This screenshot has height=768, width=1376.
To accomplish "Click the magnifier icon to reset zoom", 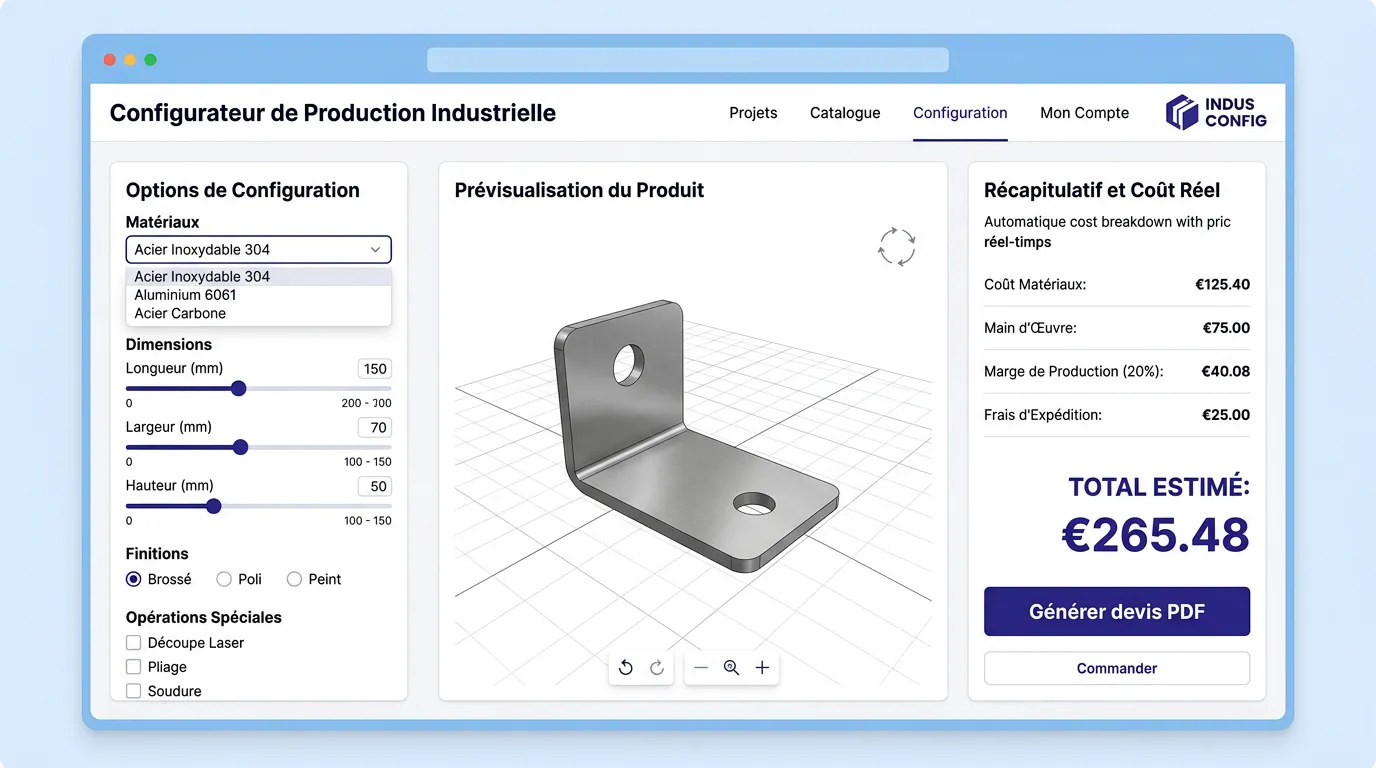I will (731, 667).
